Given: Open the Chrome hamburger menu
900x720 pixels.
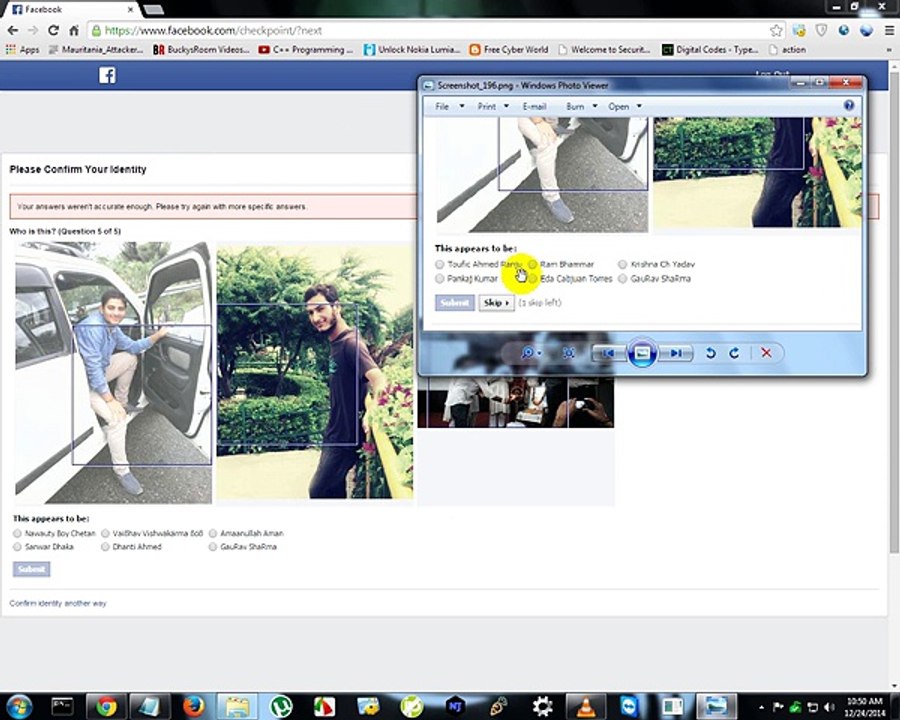Looking at the screenshot, I should pos(889,30).
